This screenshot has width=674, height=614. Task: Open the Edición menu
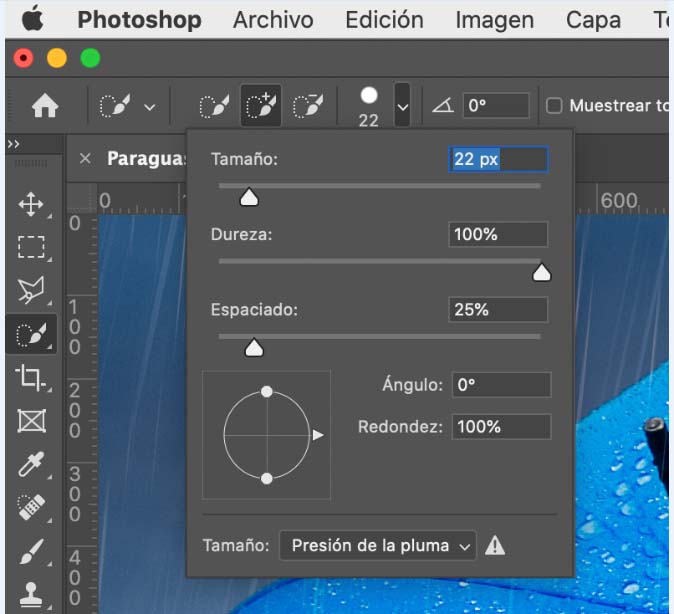(x=384, y=20)
